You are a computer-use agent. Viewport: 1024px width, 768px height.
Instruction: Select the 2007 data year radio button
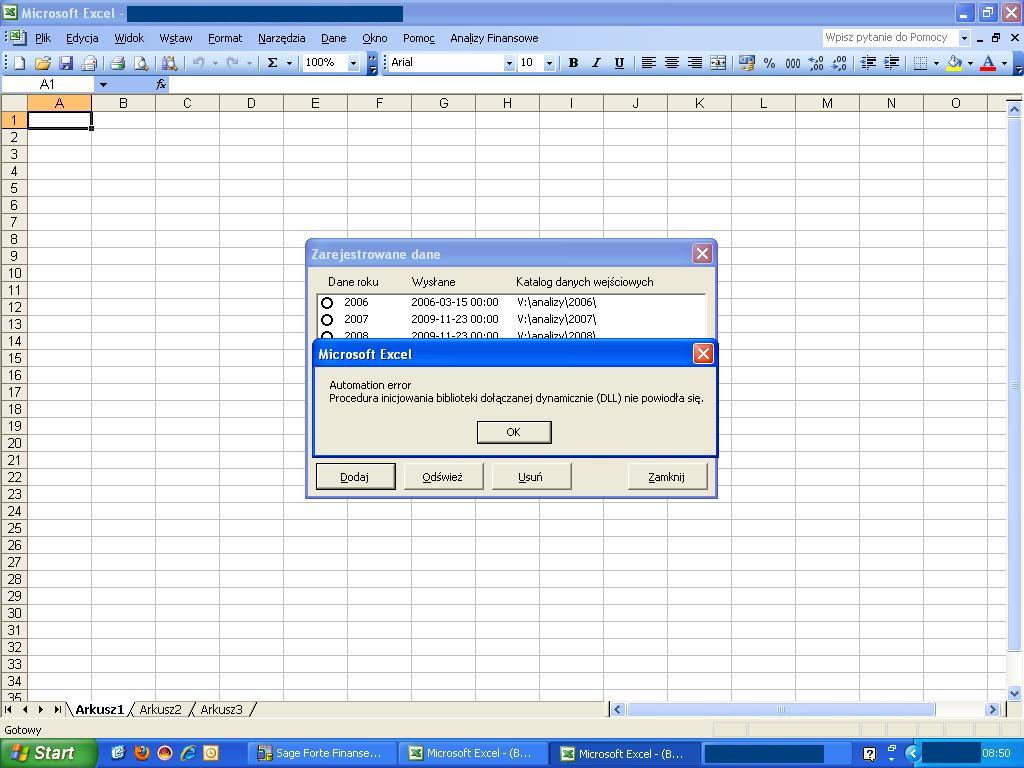point(327,319)
